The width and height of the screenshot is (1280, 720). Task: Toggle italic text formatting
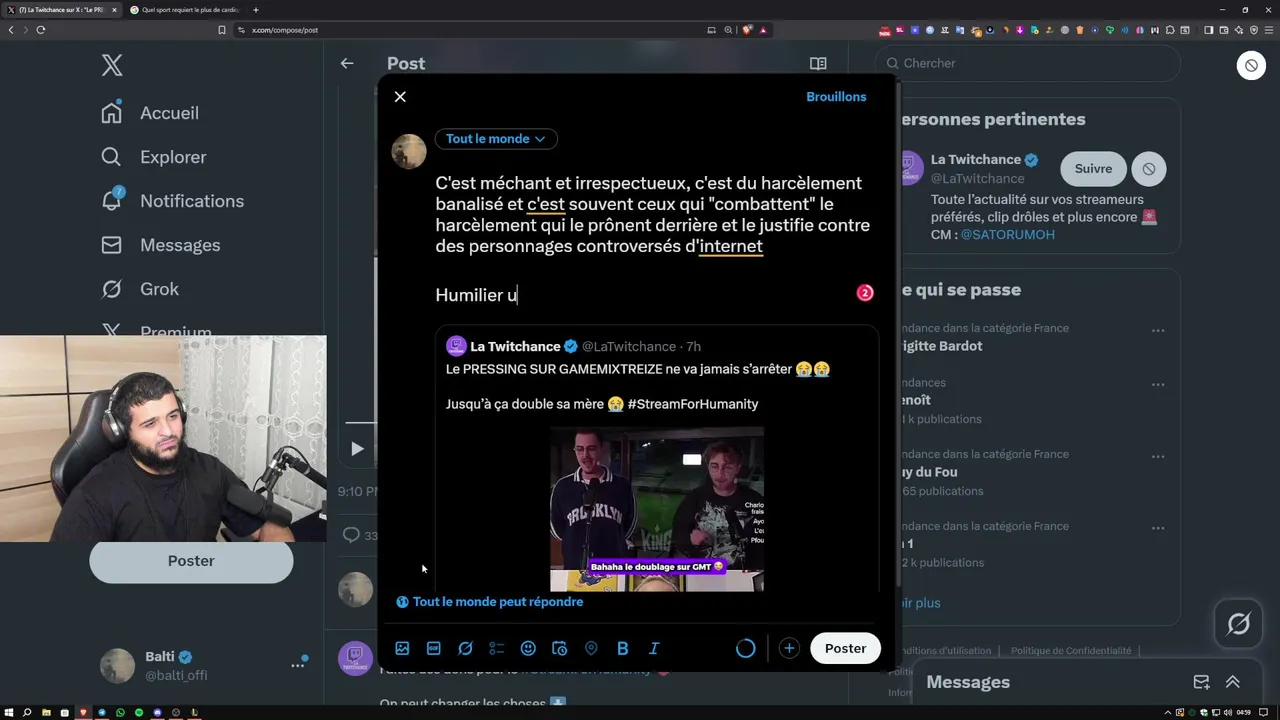pos(654,648)
